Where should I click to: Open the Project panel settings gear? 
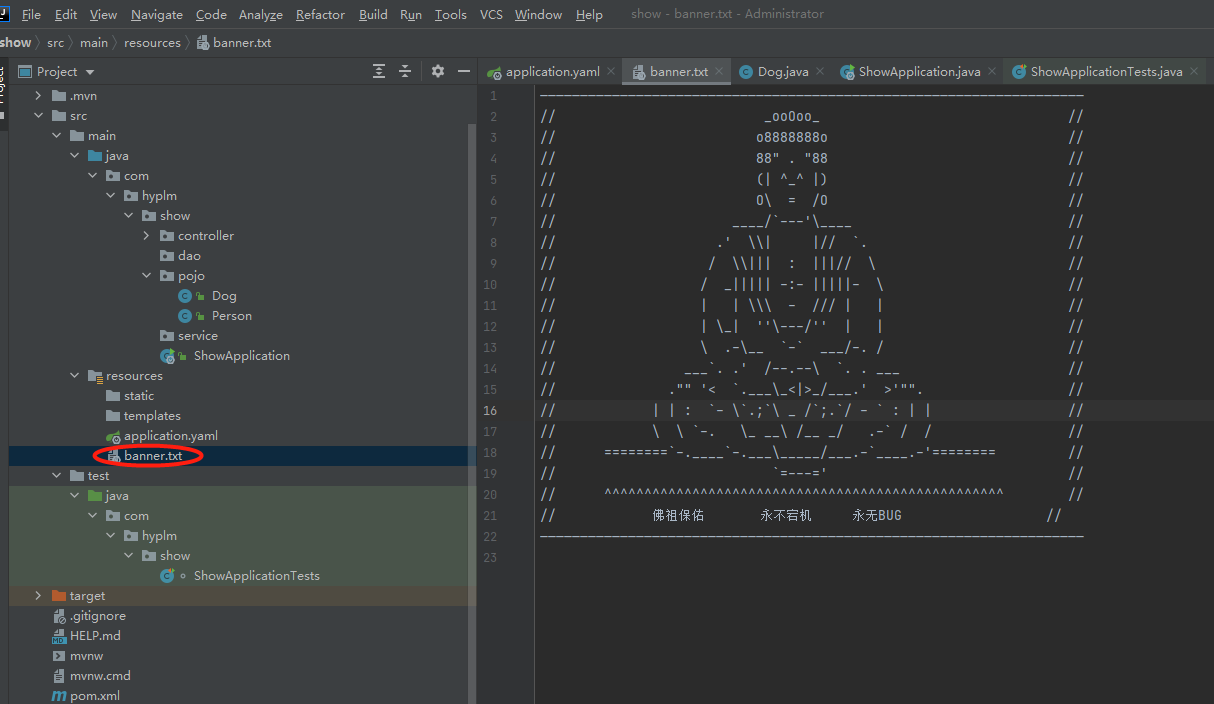click(x=437, y=71)
